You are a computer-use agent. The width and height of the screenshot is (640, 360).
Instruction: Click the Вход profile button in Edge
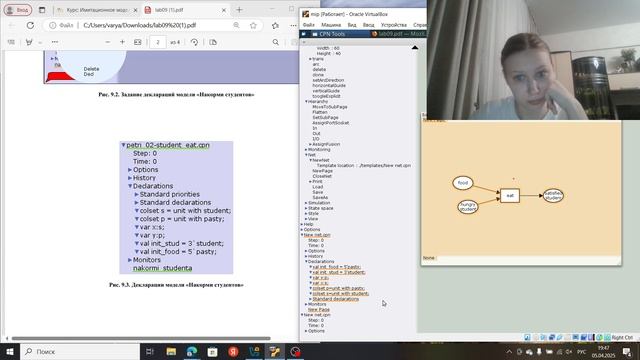[x=18, y=10]
